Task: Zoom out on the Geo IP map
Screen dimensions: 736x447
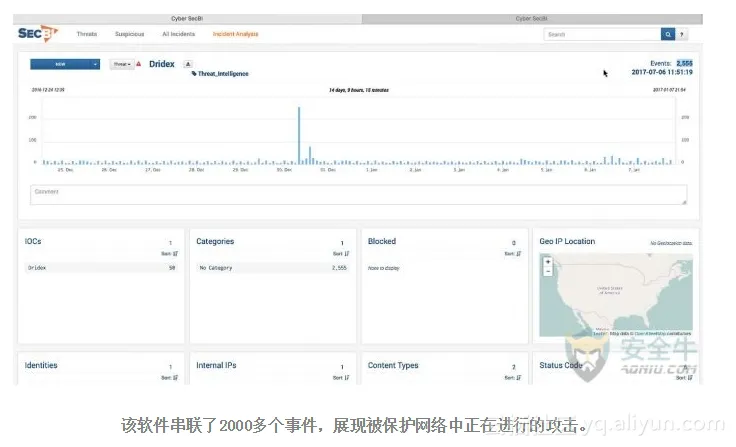Action: [548, 271]
